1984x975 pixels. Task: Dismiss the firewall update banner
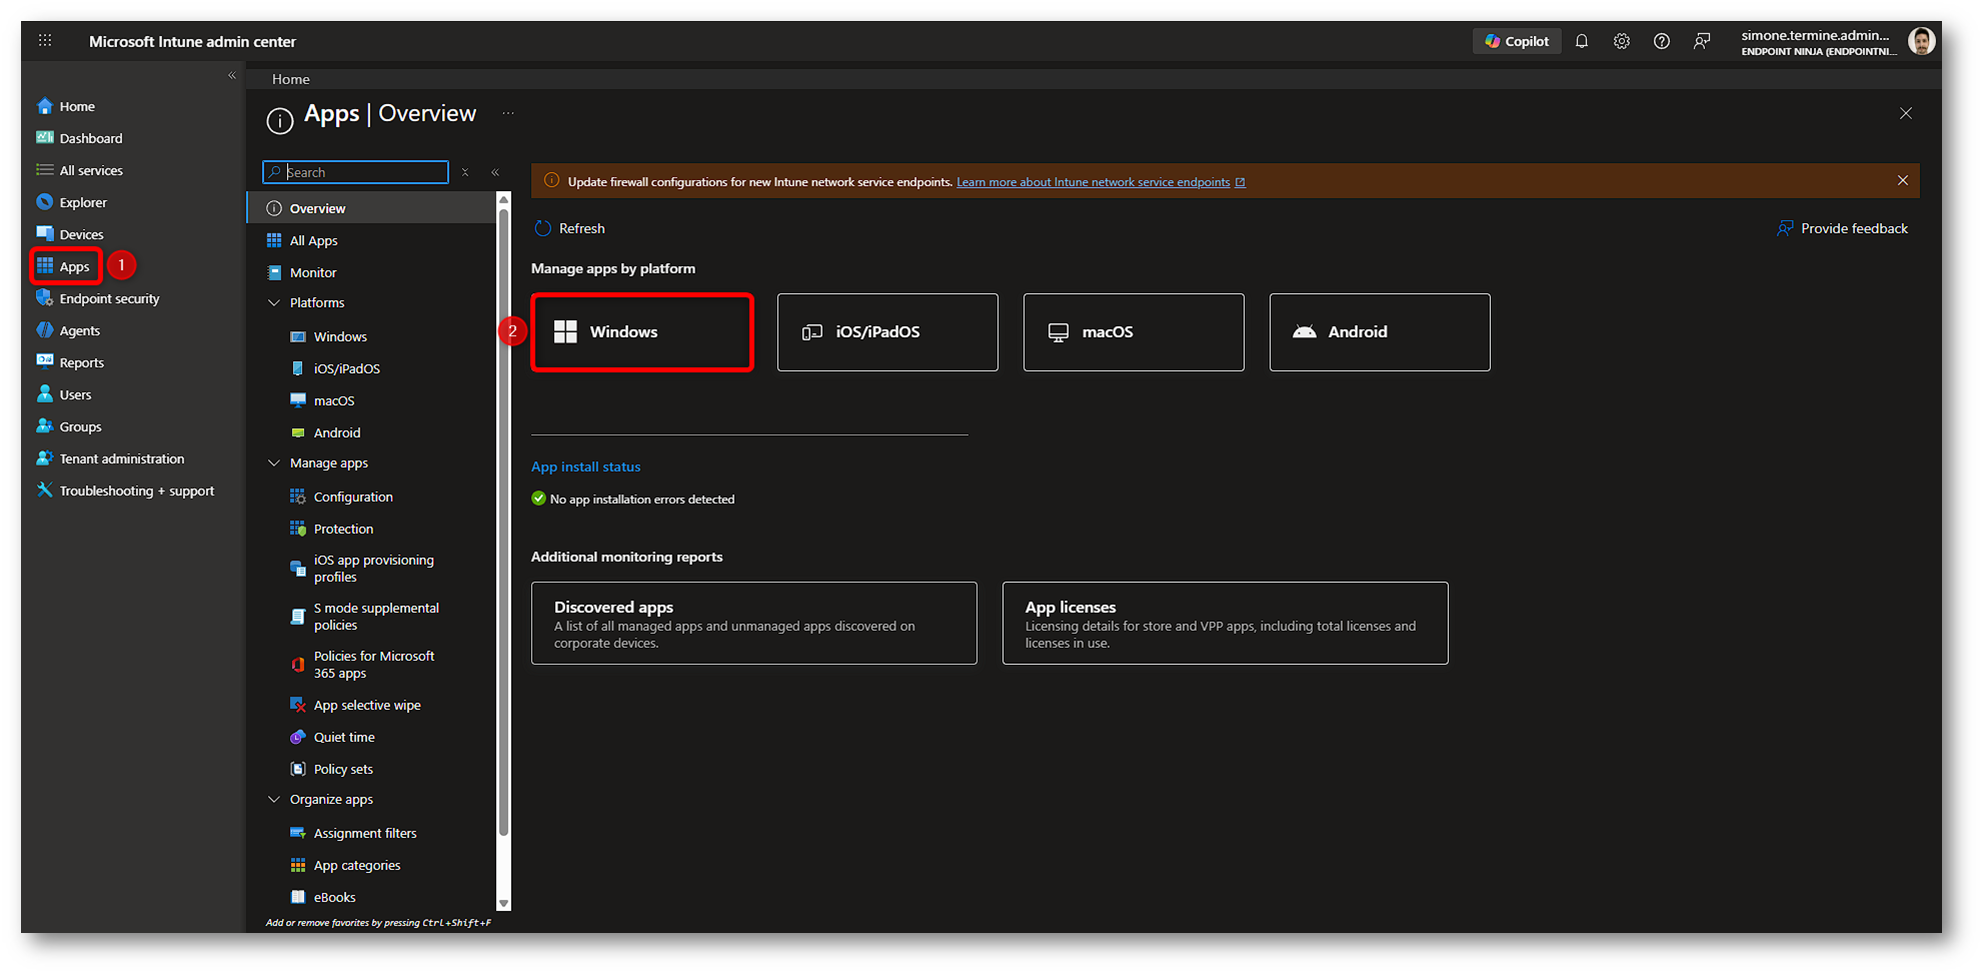click(1902, 181)
